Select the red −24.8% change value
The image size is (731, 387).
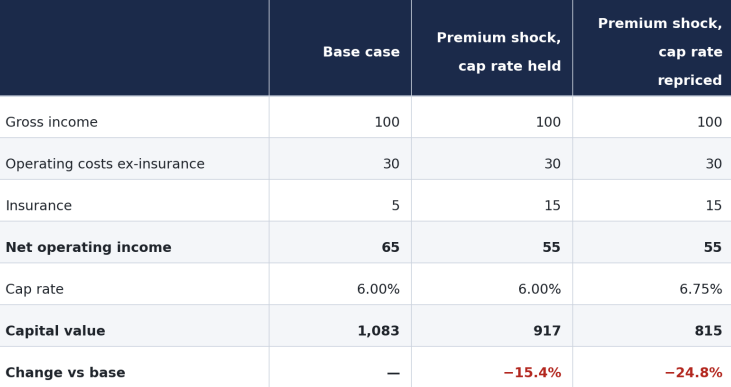693,373
